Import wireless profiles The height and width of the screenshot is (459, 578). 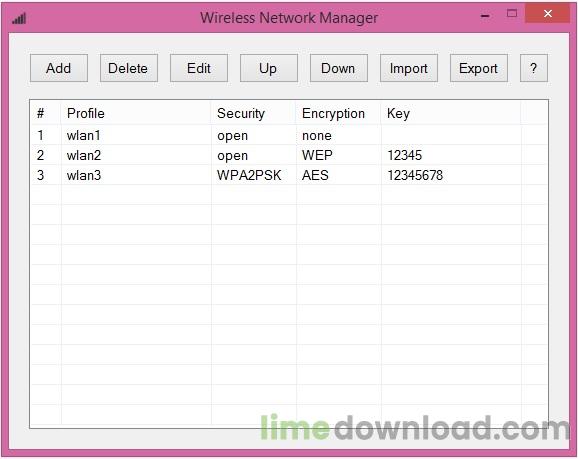pos(409,68)
